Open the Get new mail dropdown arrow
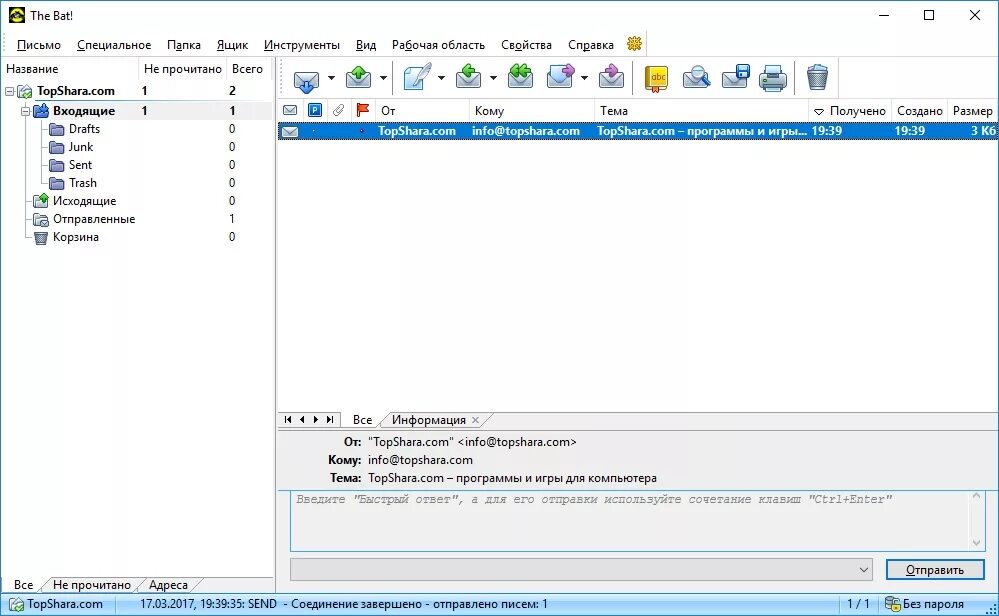This screenshot has height=616, width=999. pos(331,78)
